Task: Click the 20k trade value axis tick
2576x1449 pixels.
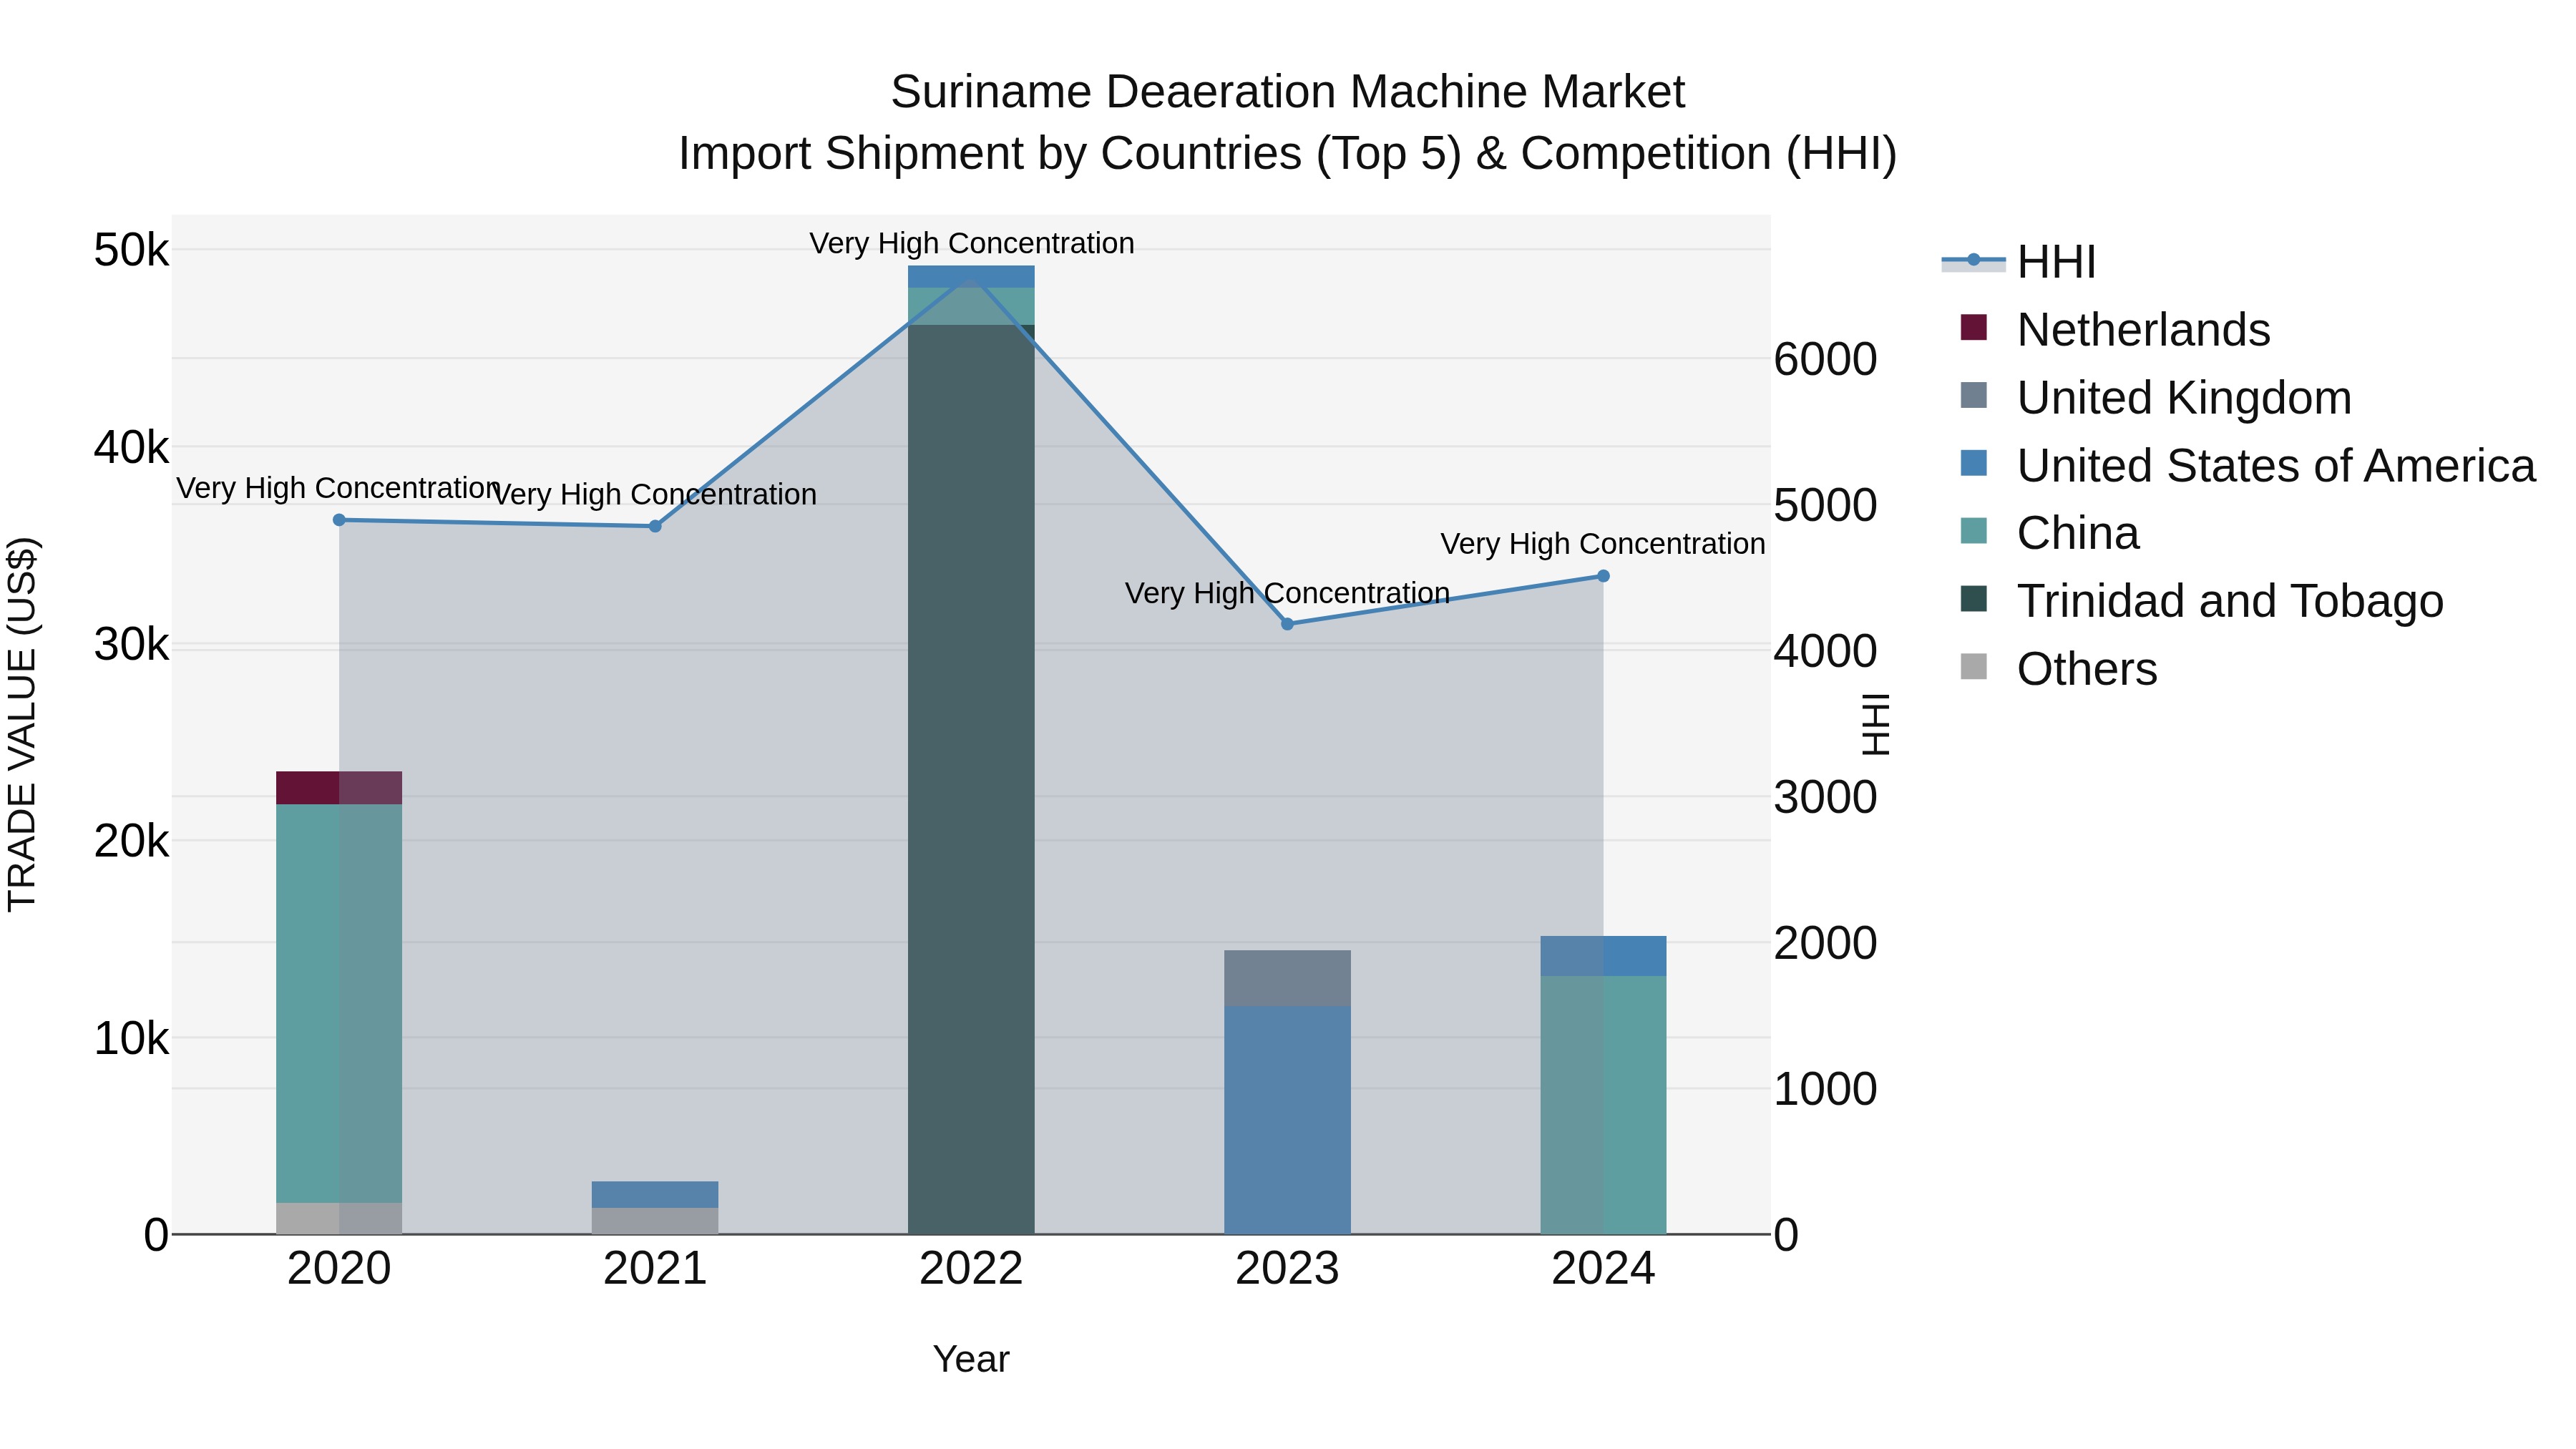Action: point(132,842)
